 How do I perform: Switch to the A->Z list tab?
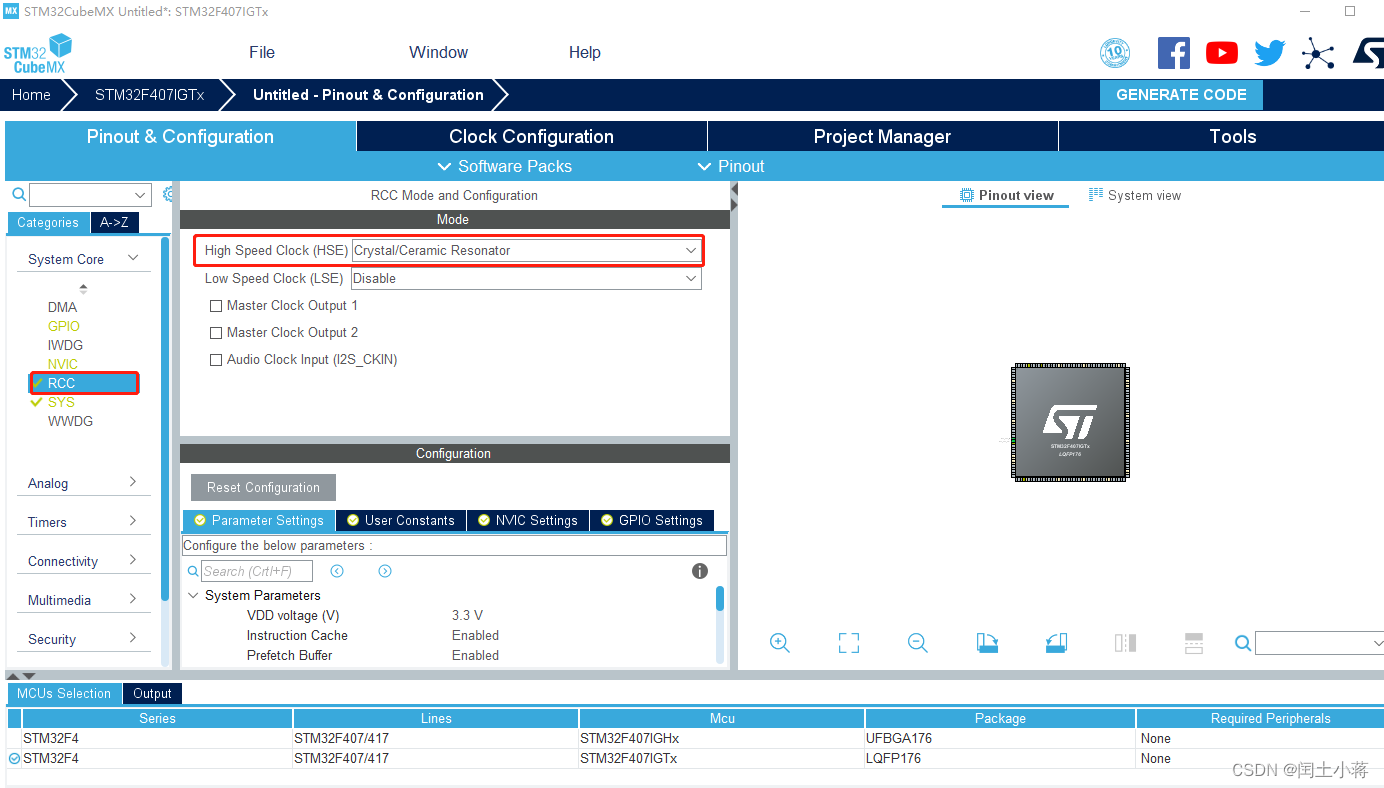pyautogui.click(x=115, y=223)
